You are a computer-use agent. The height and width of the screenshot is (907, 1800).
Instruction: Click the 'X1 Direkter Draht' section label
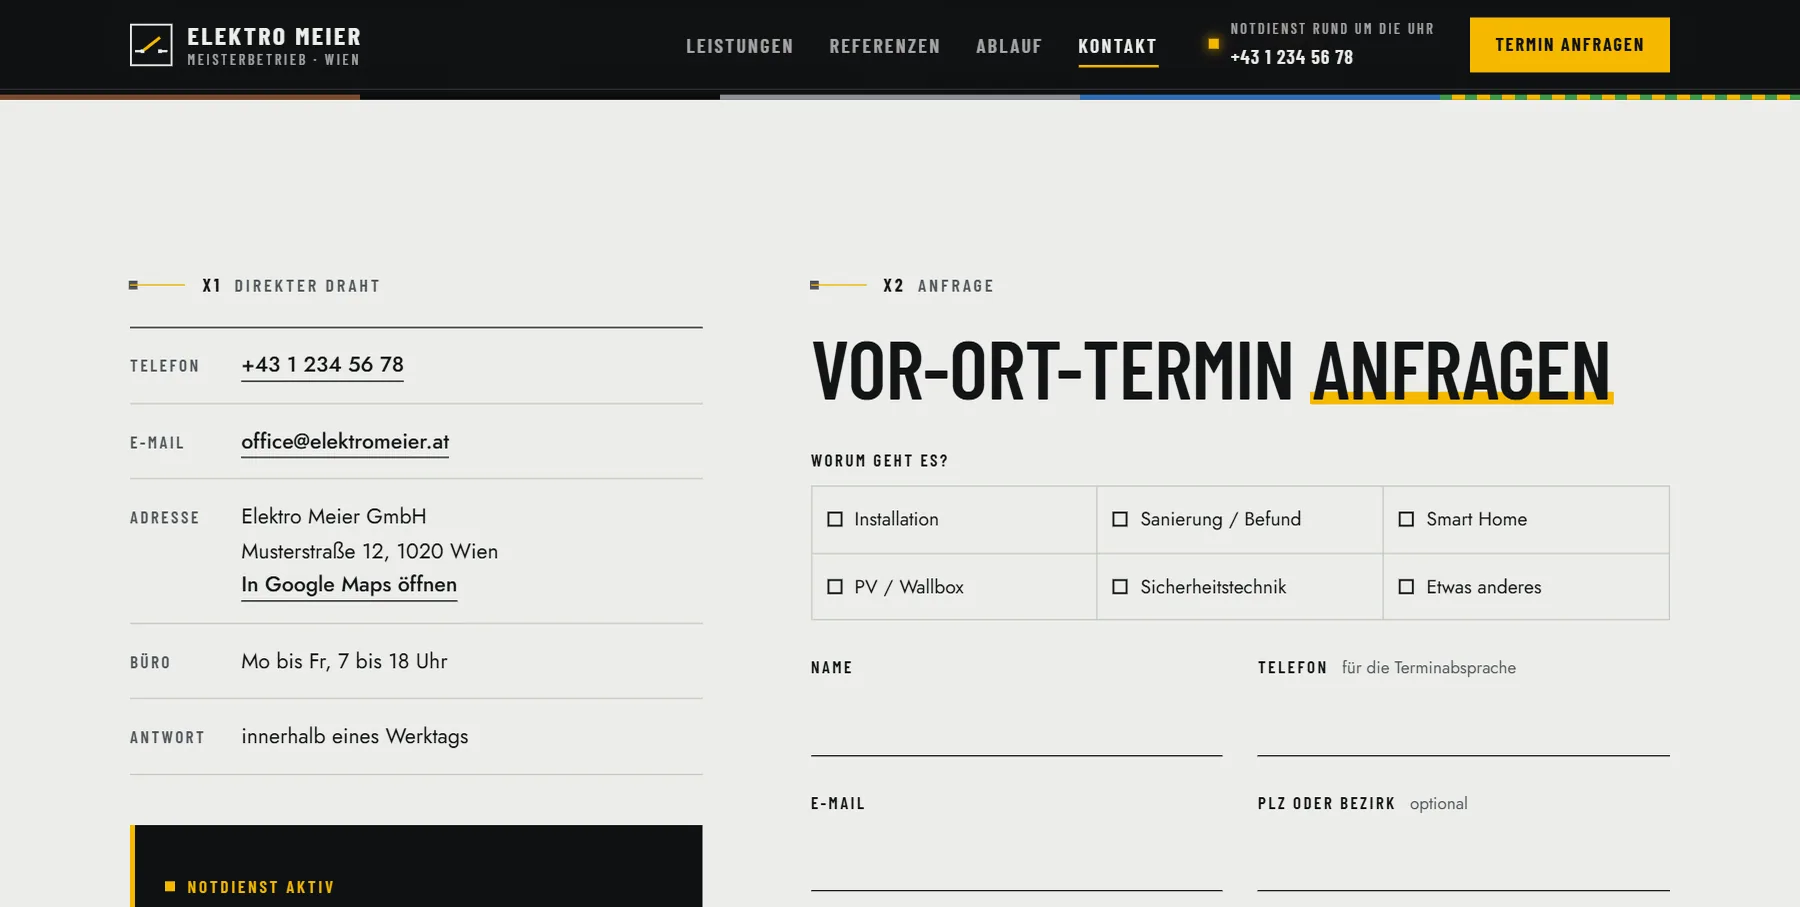click(x=291, y=286)
